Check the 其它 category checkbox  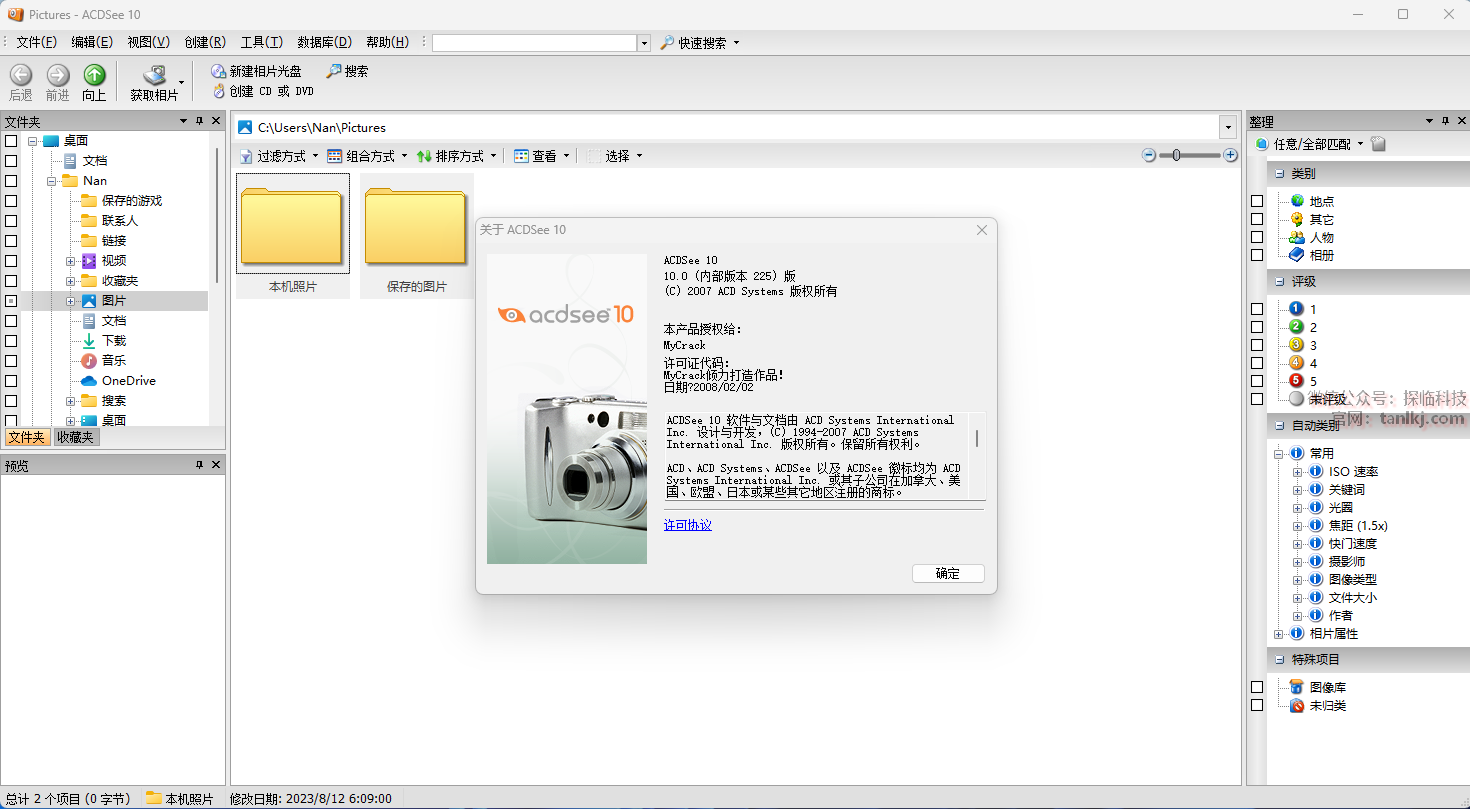[1257, 219]
